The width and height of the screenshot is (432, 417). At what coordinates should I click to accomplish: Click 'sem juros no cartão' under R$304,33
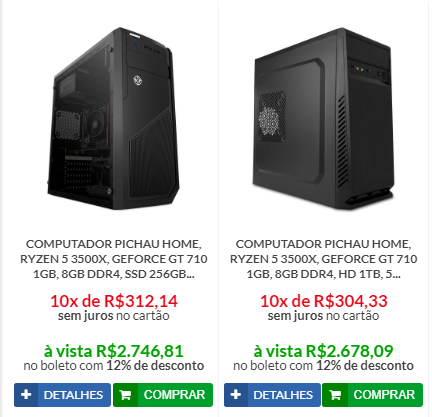tap(323, 316)
